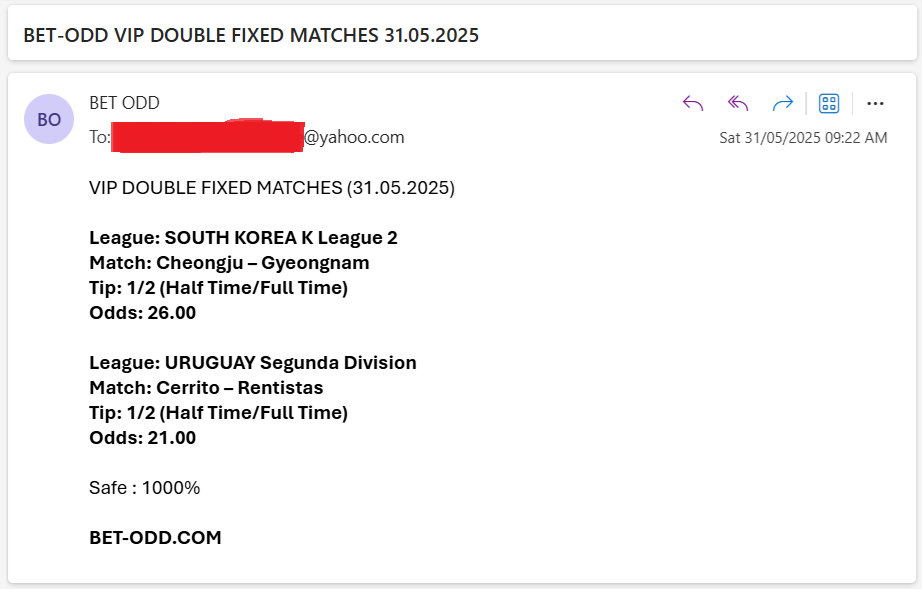Image resolution: width=922 pixels, height=589 pixels.
Task: Open the More actions ellipsis menu
Action: tap(875, 103)
